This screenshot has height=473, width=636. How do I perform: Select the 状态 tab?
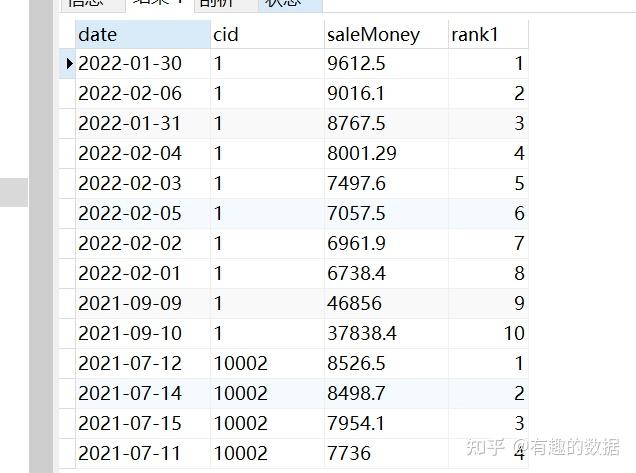(290, 4)
